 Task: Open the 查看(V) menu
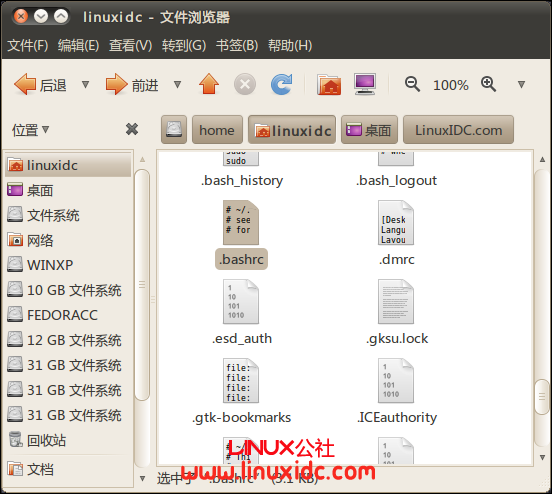pos(130,45)
